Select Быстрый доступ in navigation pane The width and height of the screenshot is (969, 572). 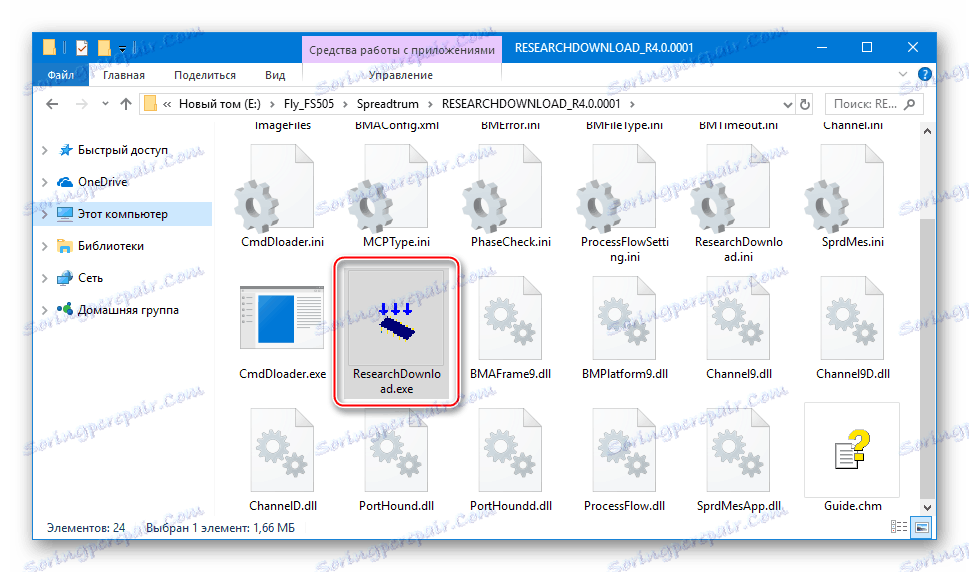click(x=122, y=150)
